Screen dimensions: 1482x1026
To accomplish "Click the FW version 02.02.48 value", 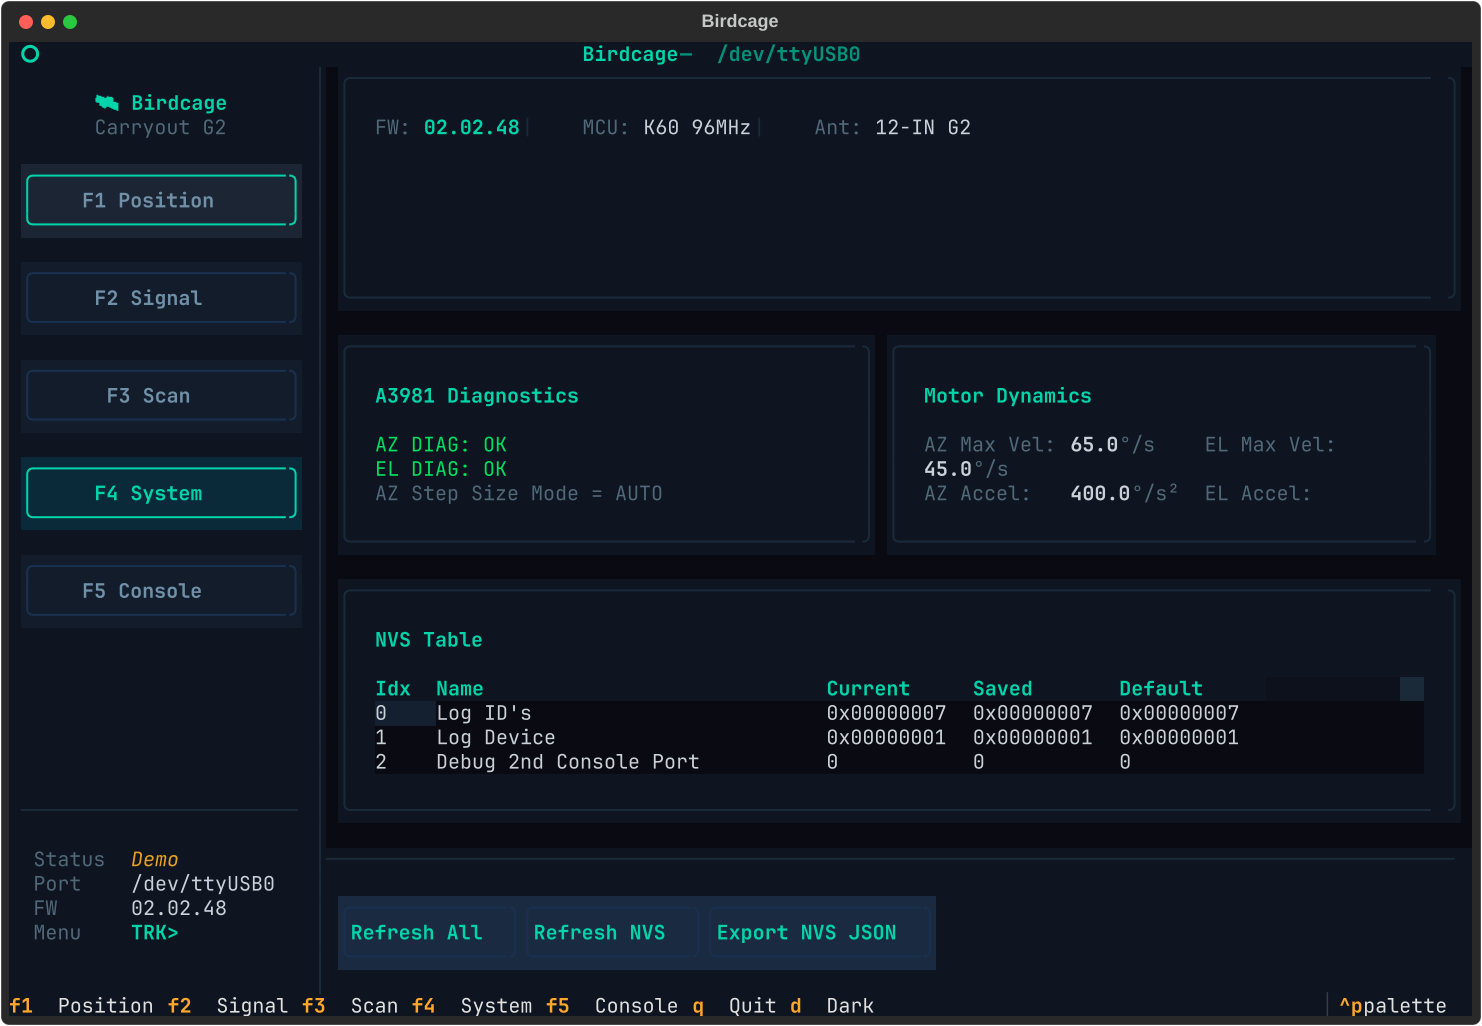I will (x=471, y=127).
